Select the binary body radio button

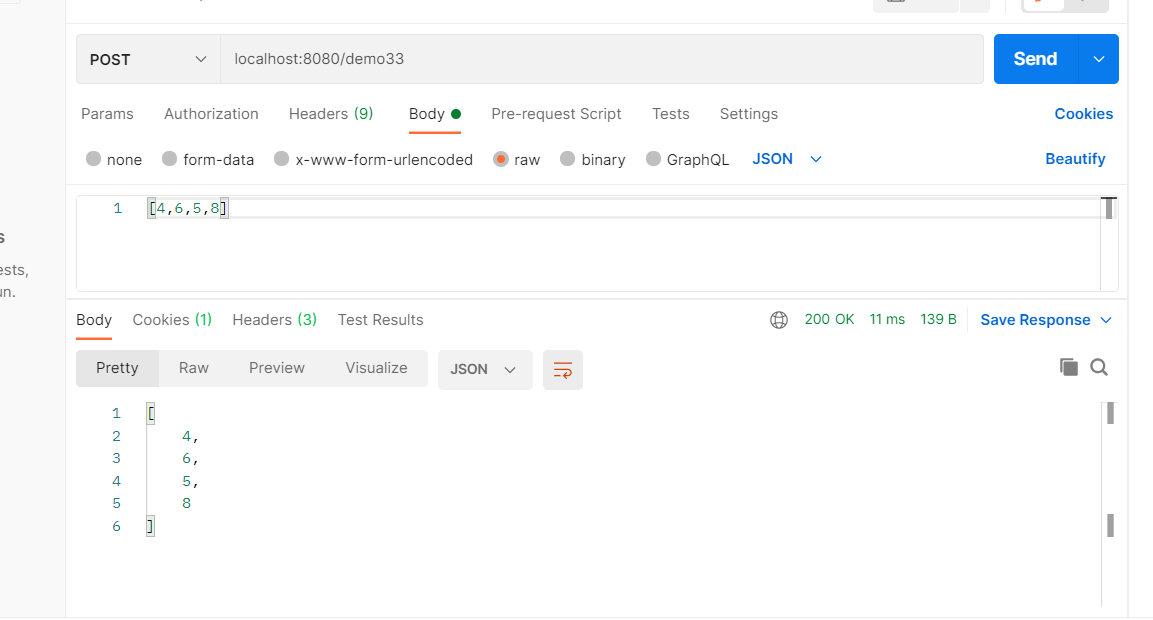pyautogui.click(x=567, y=159)
